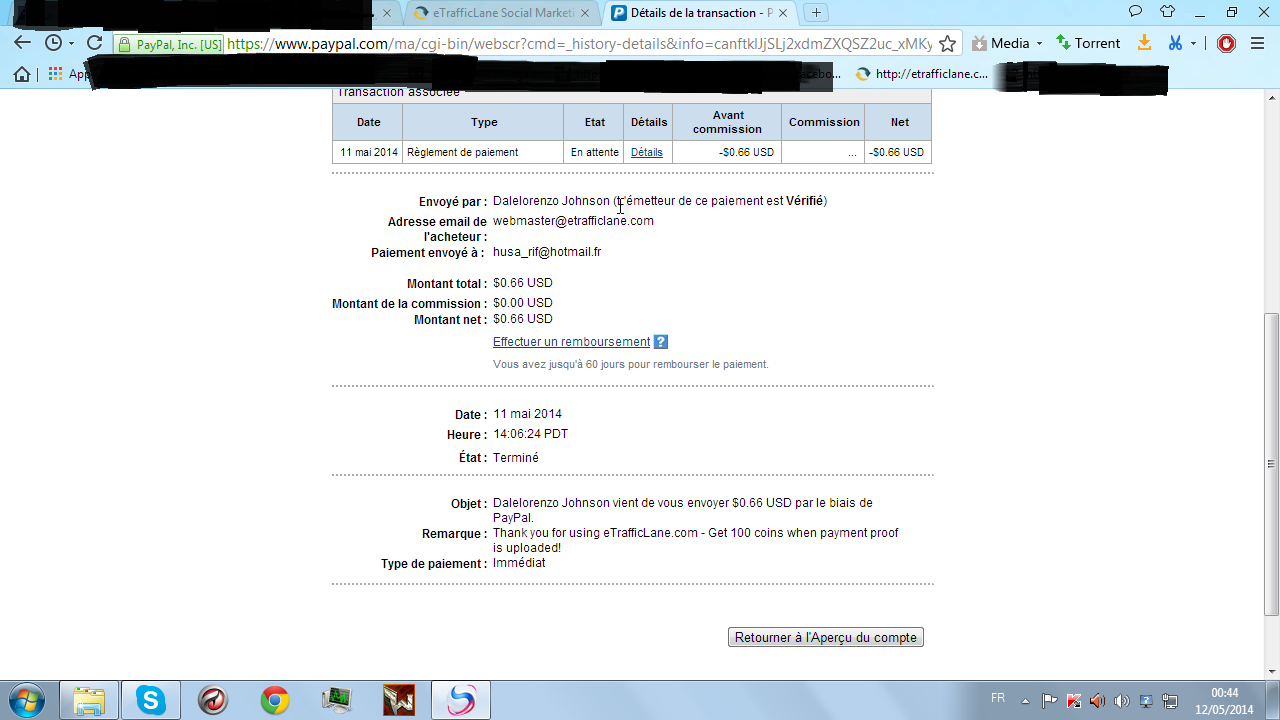1280x720 pixels.
Task: Click the scrollbar down arrow
Action: pos(1271,671)
